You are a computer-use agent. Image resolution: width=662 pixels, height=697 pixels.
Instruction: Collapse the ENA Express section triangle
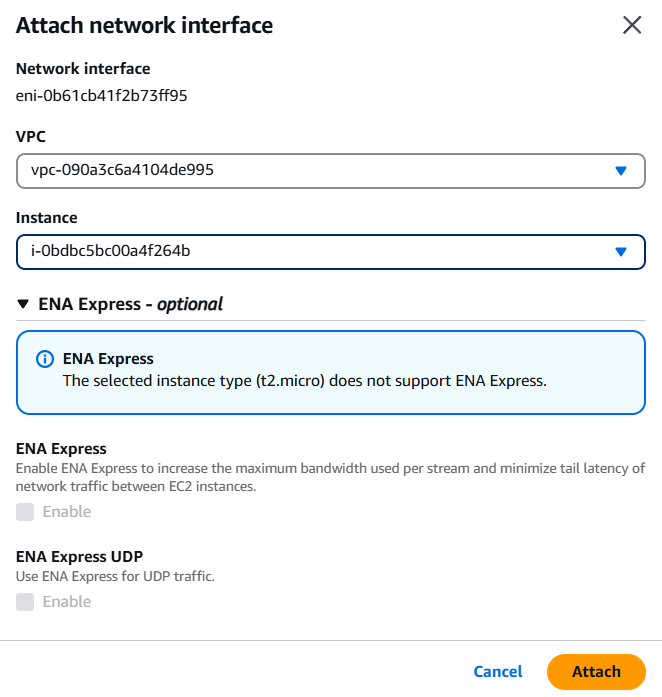pyautogui.click(x=23, y=304)
